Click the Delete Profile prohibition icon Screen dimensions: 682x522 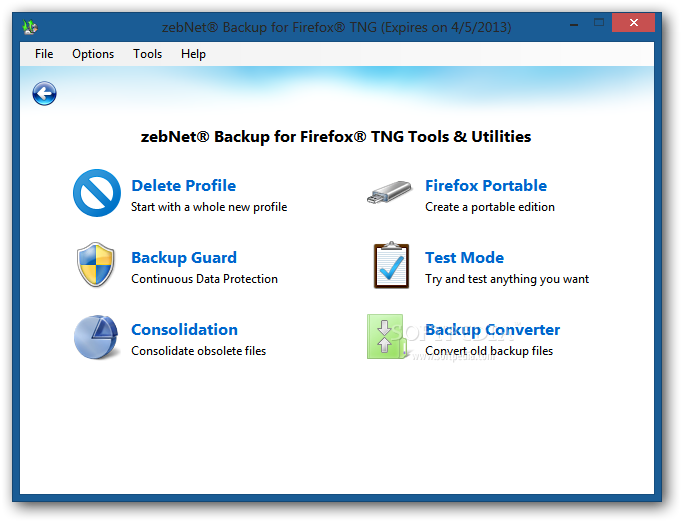(97, 193)
